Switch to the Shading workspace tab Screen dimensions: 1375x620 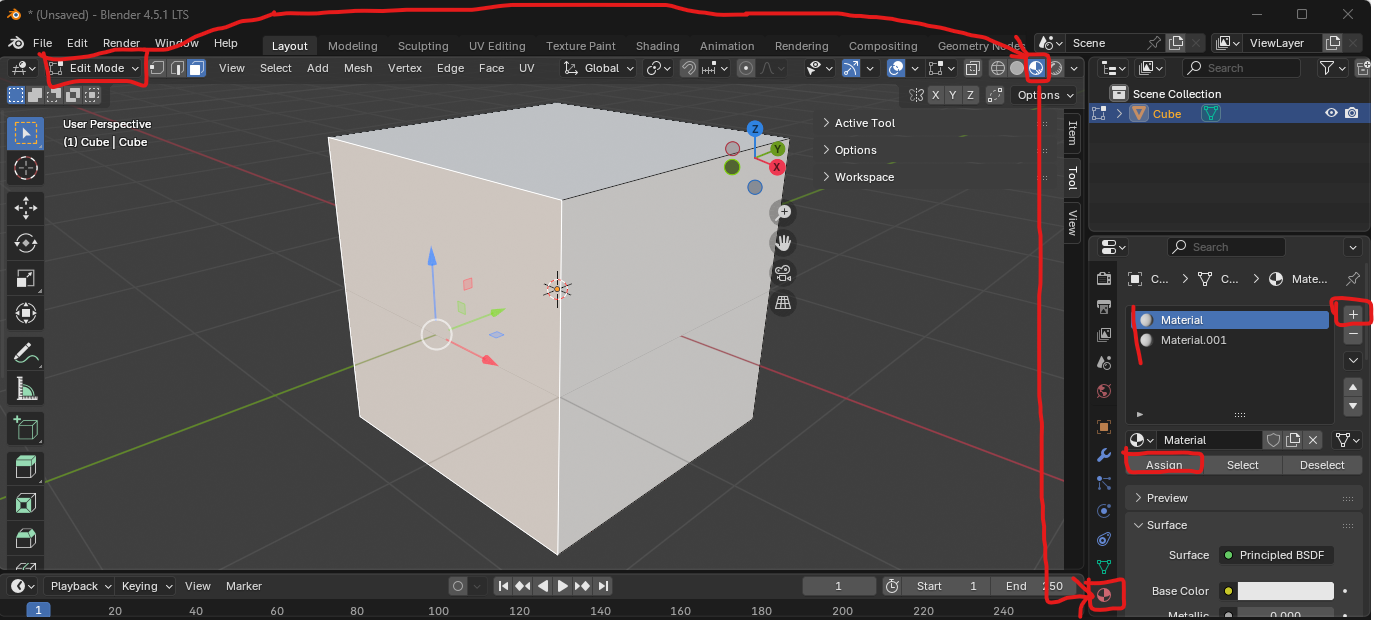[x=657, y=46]
